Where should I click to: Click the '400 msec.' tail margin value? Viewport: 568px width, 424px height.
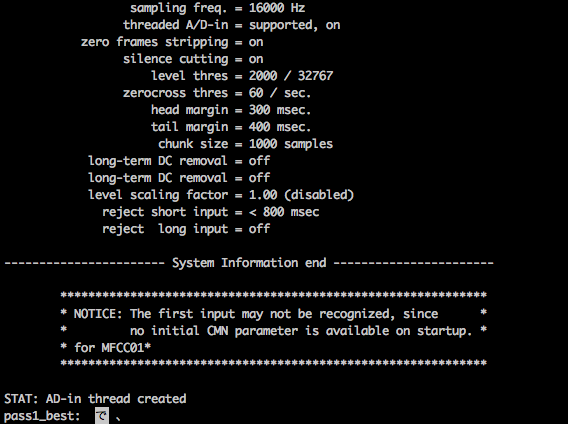tap(280, 127)
